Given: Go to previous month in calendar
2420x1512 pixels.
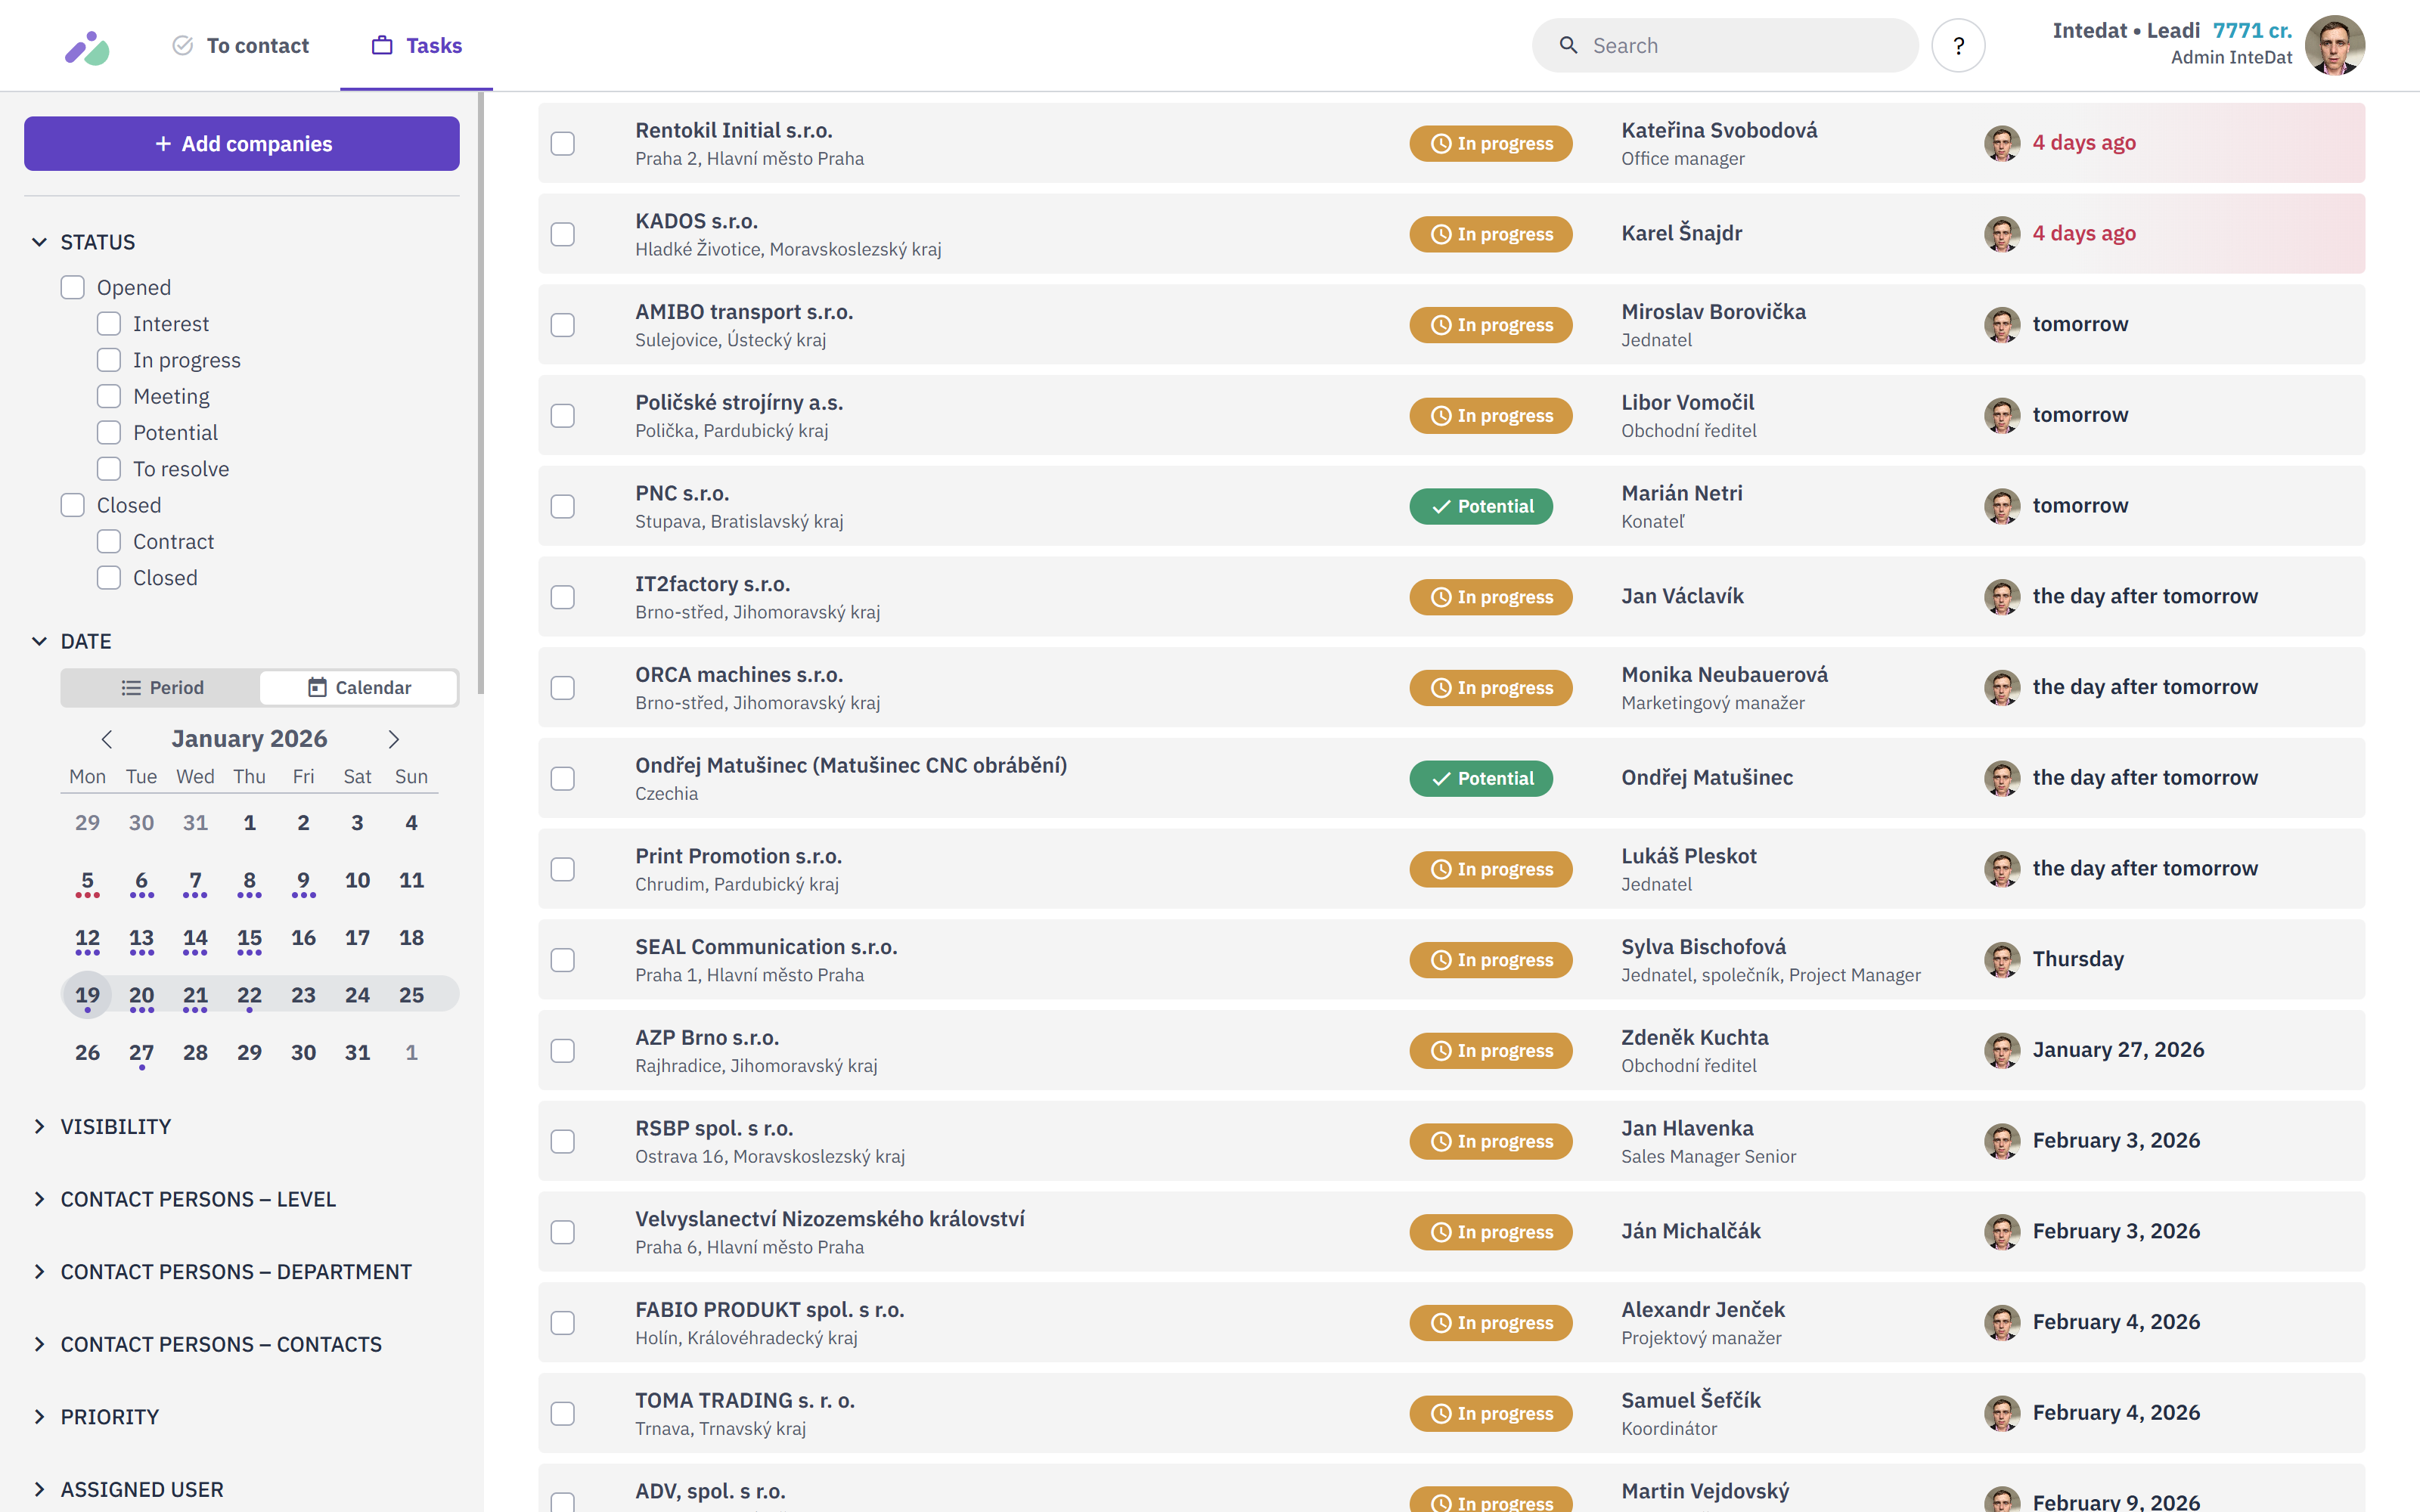Looking at the screenshot, I should [x=107, y=739].
